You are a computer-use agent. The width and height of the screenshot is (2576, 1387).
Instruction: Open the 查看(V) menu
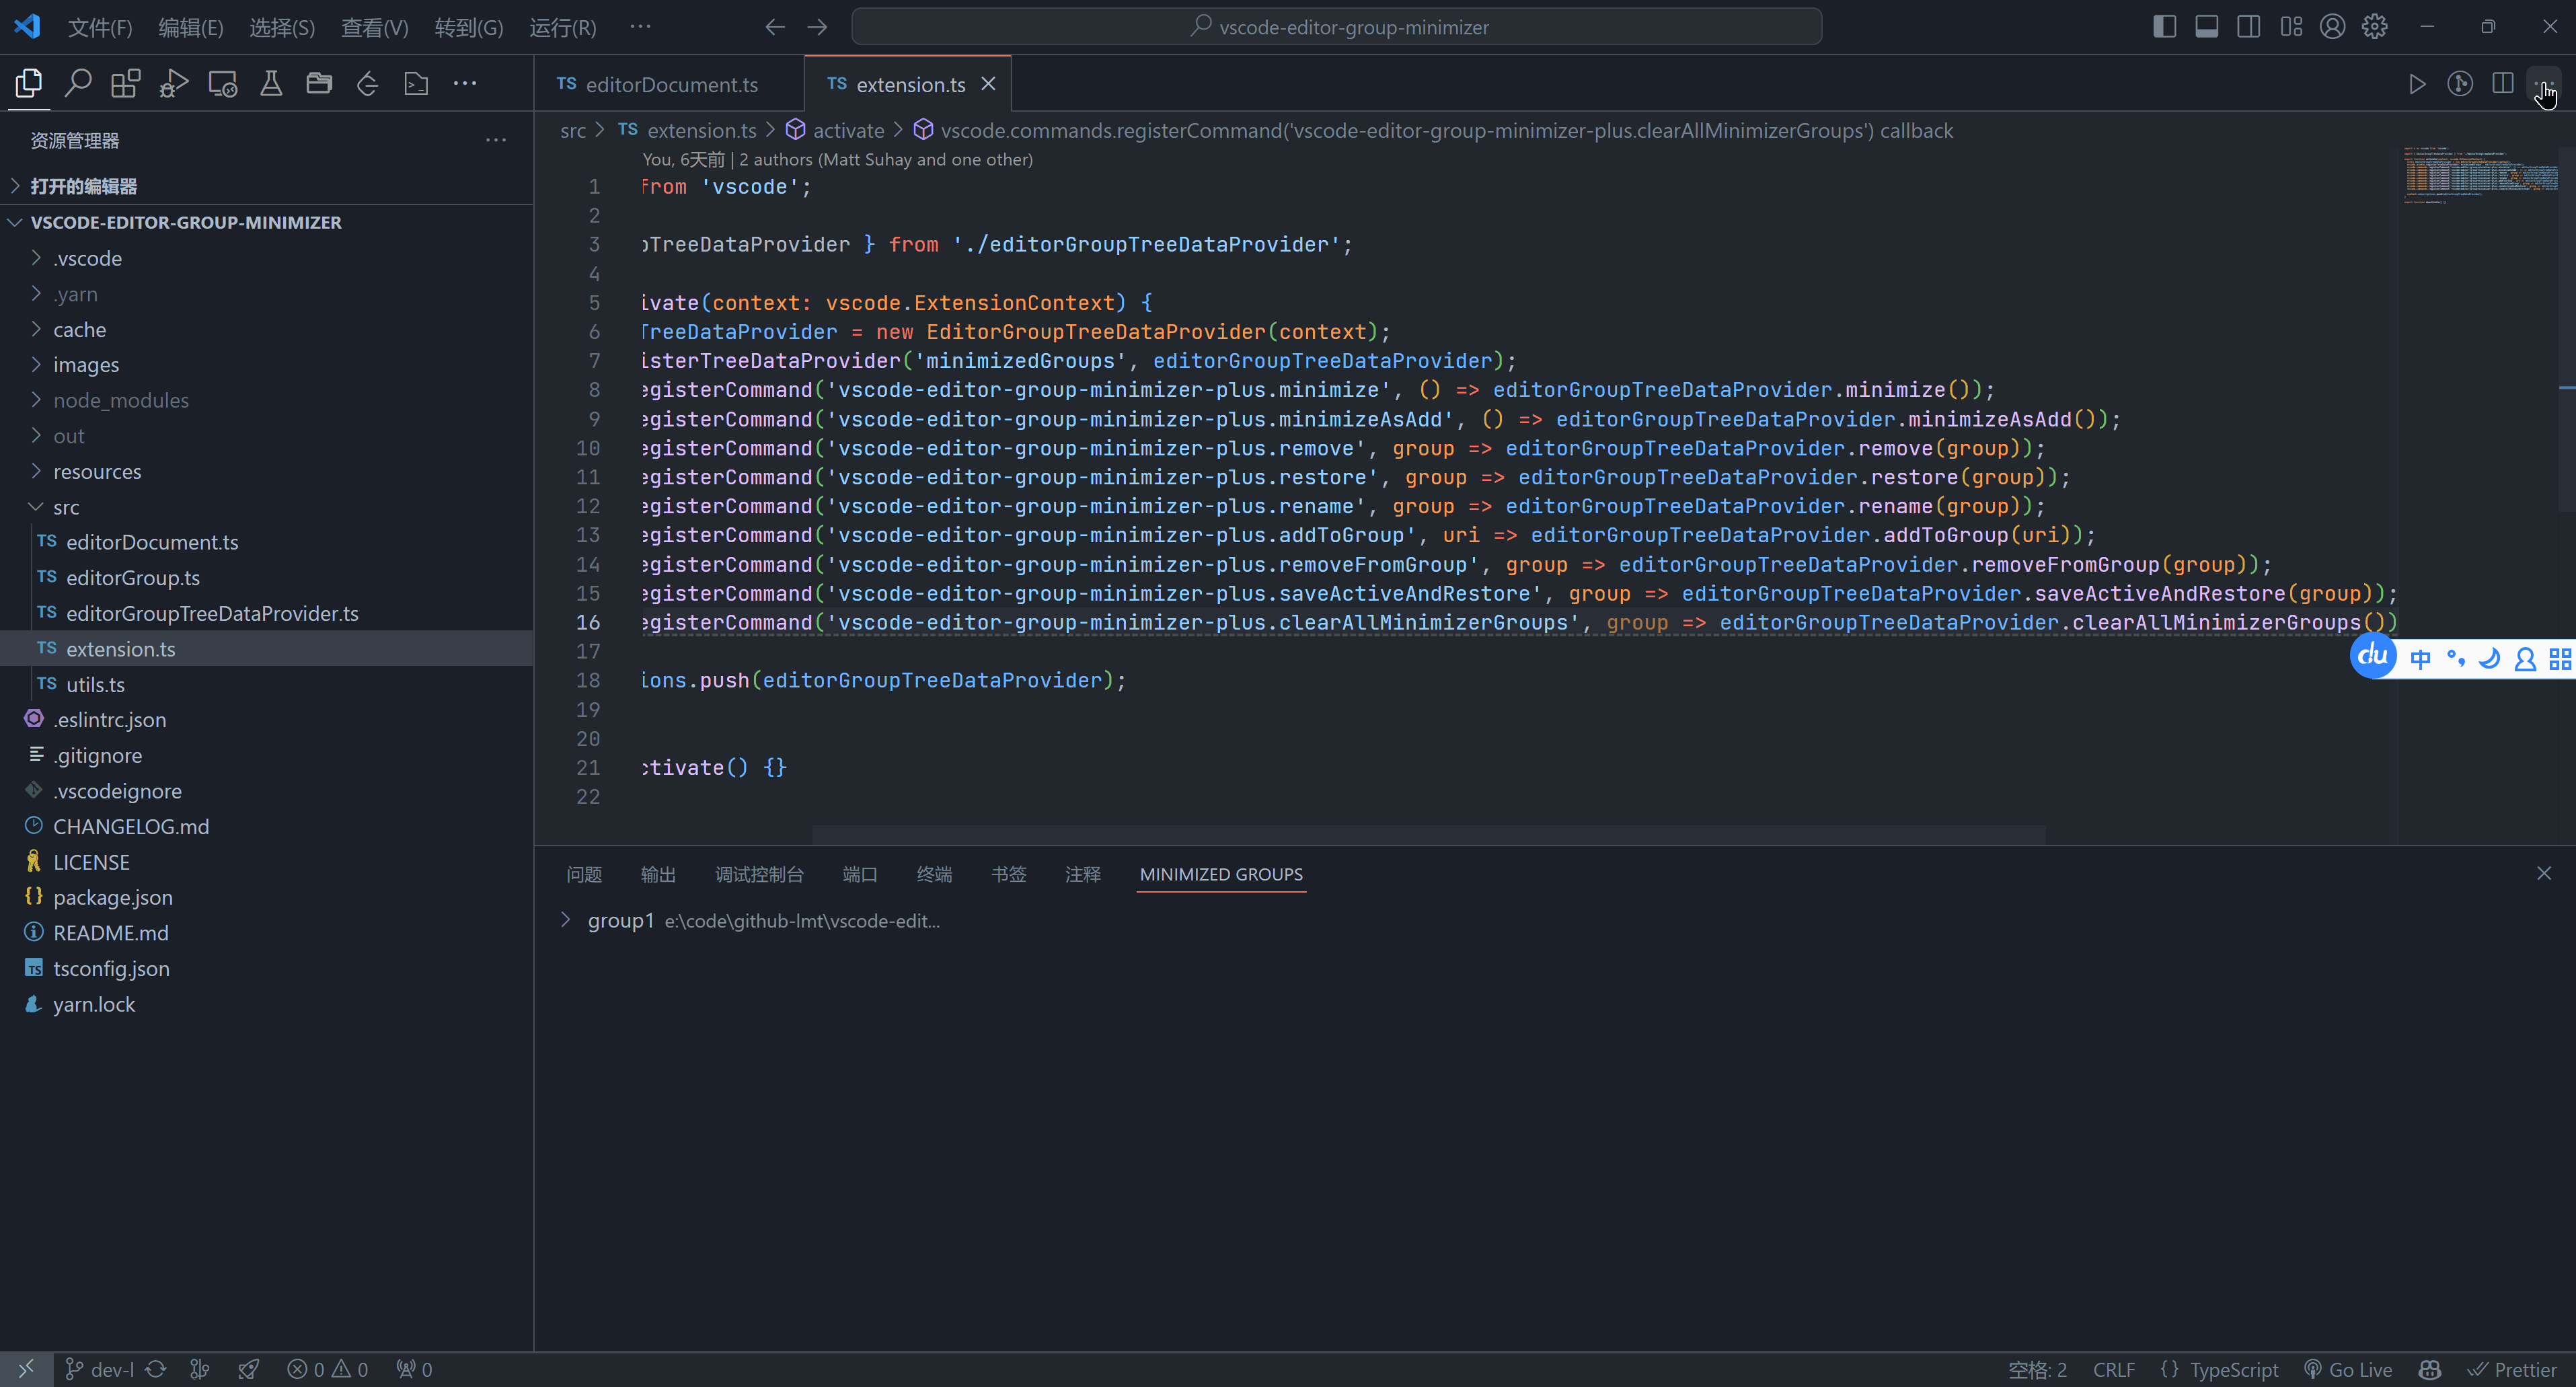pos(375,27)
